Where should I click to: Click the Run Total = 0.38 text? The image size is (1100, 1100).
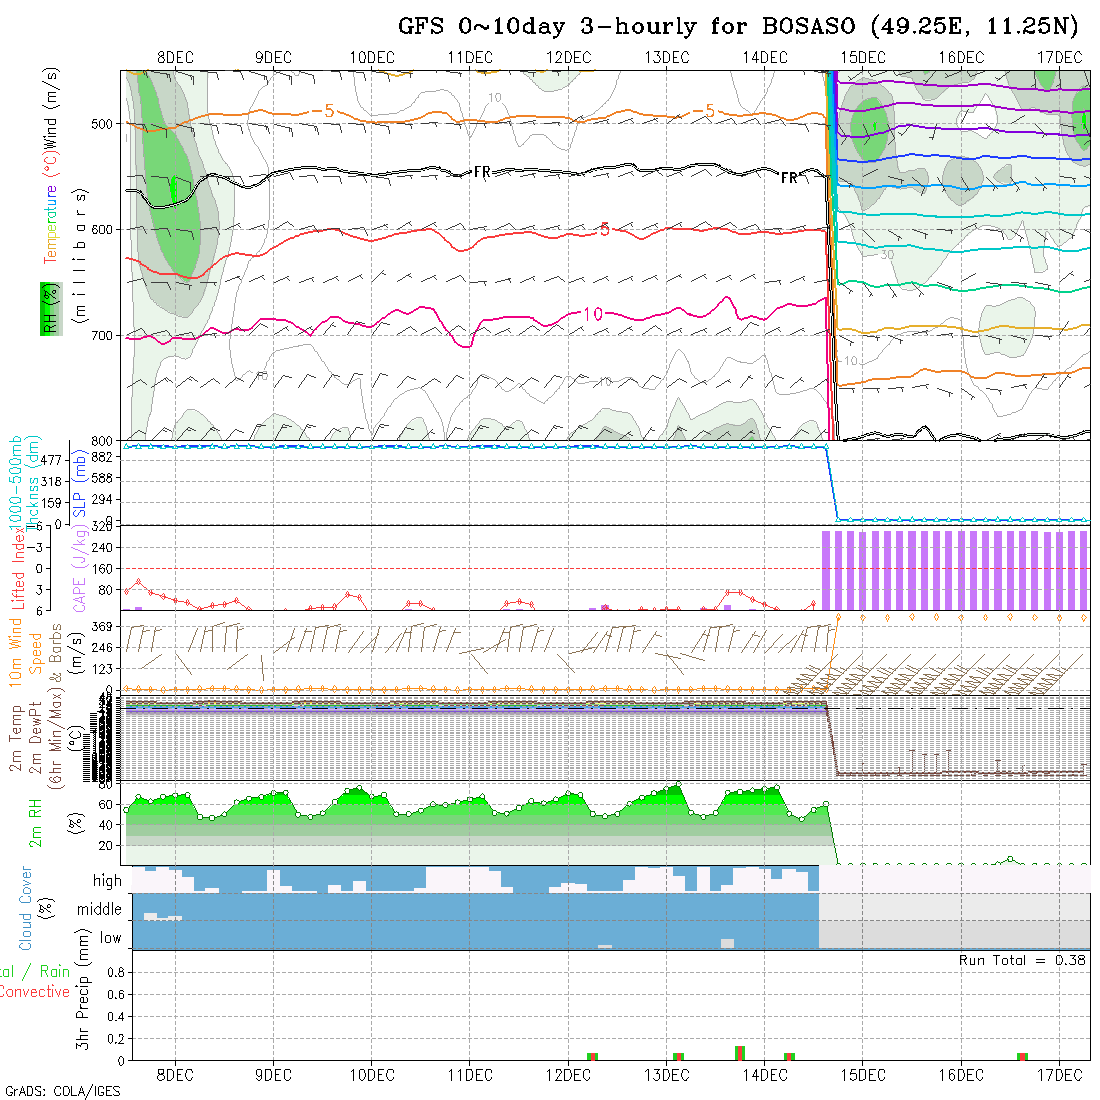pyautogui.click(x=1022, y=960)
